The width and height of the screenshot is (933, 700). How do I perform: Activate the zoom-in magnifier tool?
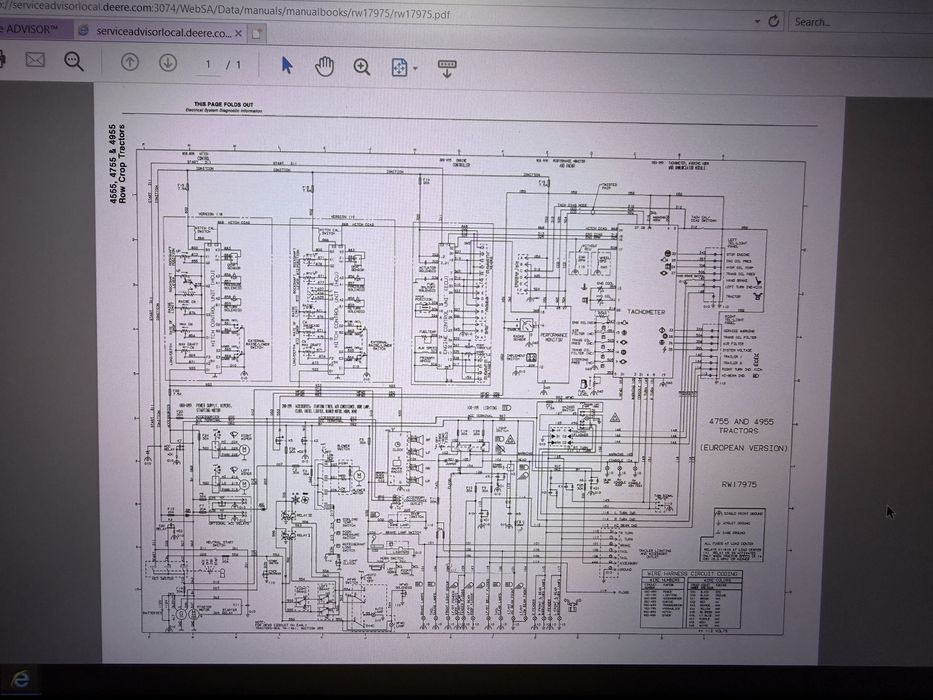(x=361, y=67)
